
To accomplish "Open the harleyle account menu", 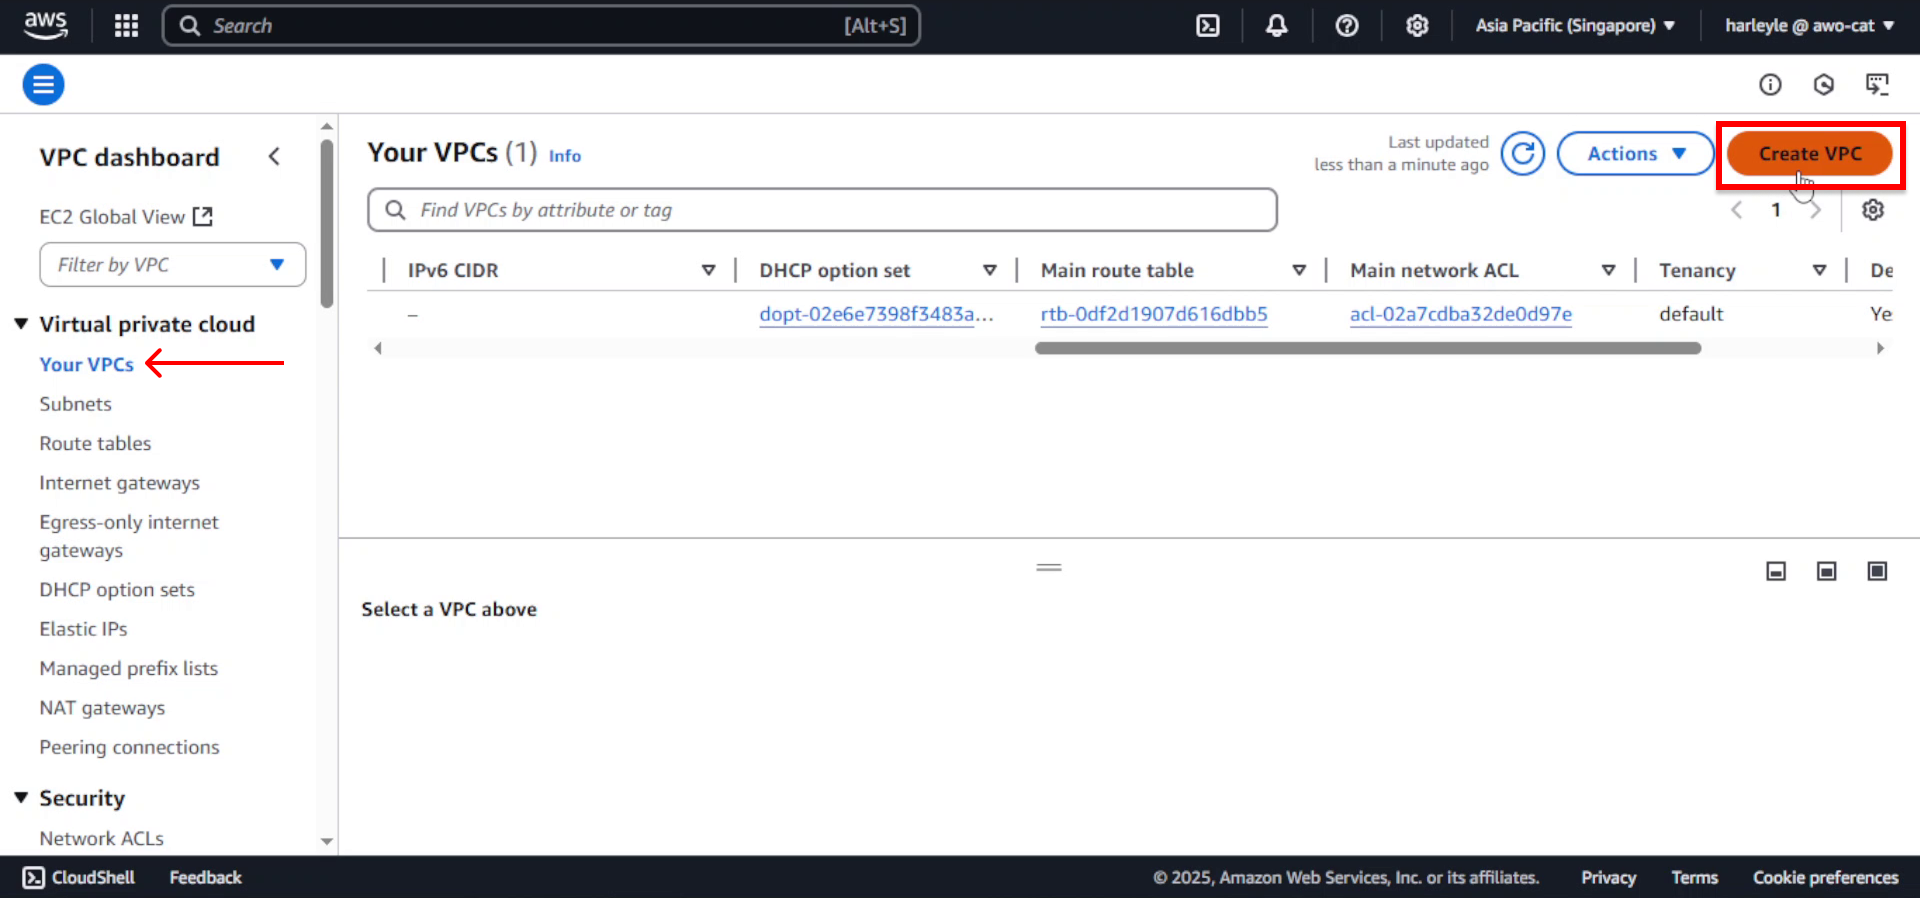I will 1809,26.
